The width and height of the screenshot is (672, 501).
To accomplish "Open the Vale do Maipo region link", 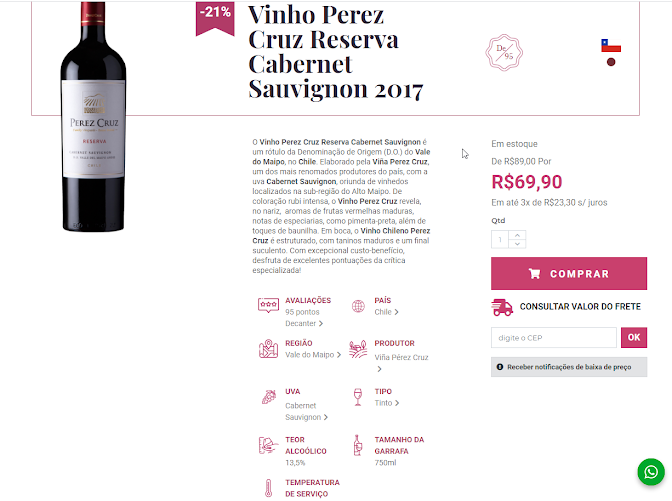I will (313, 355).
